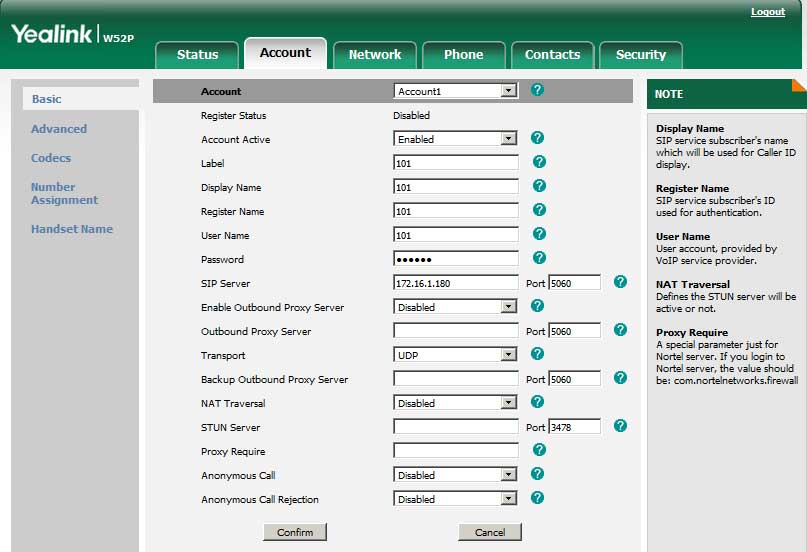Focus the Display Name input field
Screen dimensions: 807x552
tap(456, 187)
